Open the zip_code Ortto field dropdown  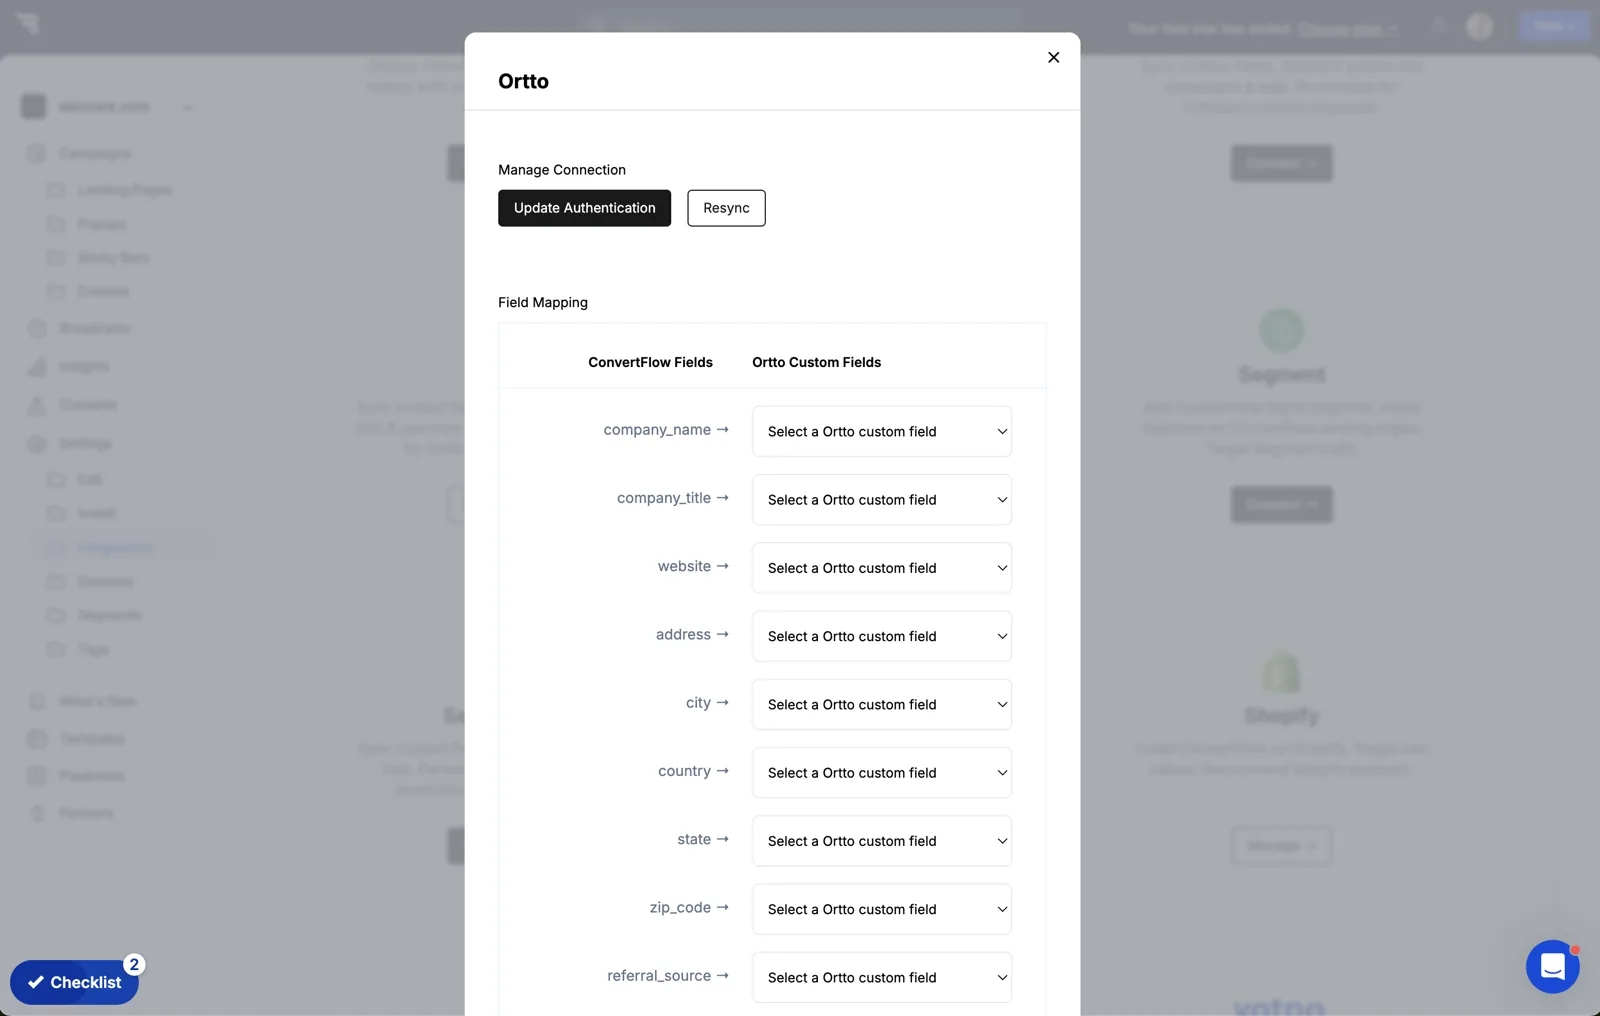882,909
